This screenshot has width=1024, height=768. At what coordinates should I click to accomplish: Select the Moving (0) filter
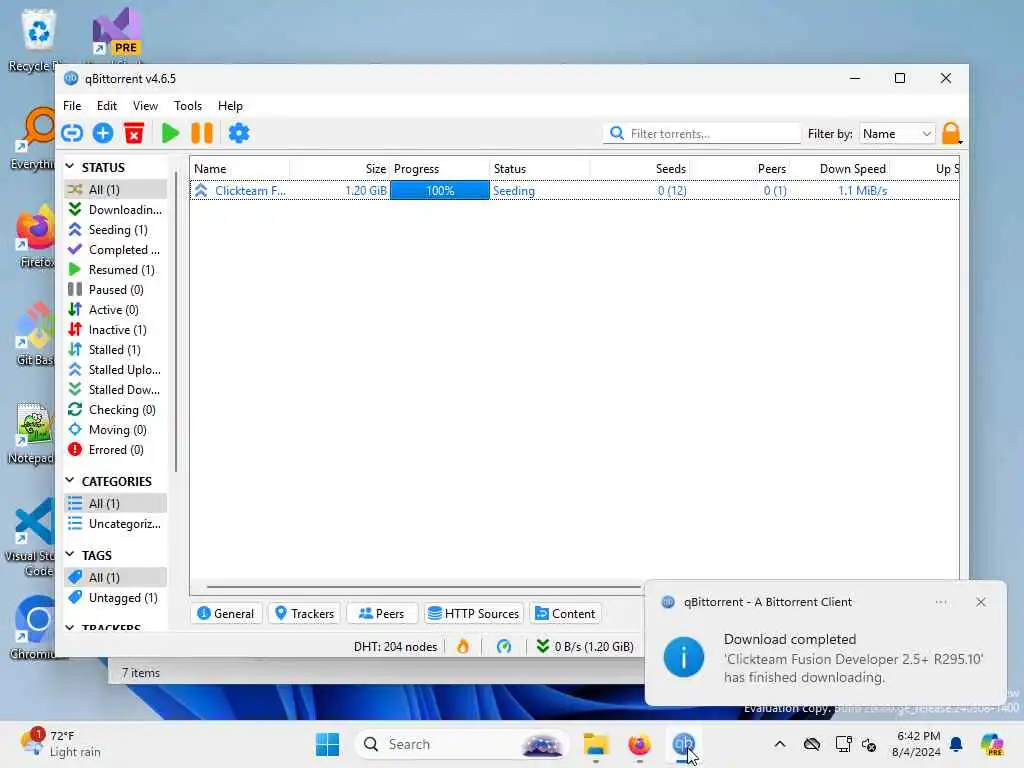116,430
